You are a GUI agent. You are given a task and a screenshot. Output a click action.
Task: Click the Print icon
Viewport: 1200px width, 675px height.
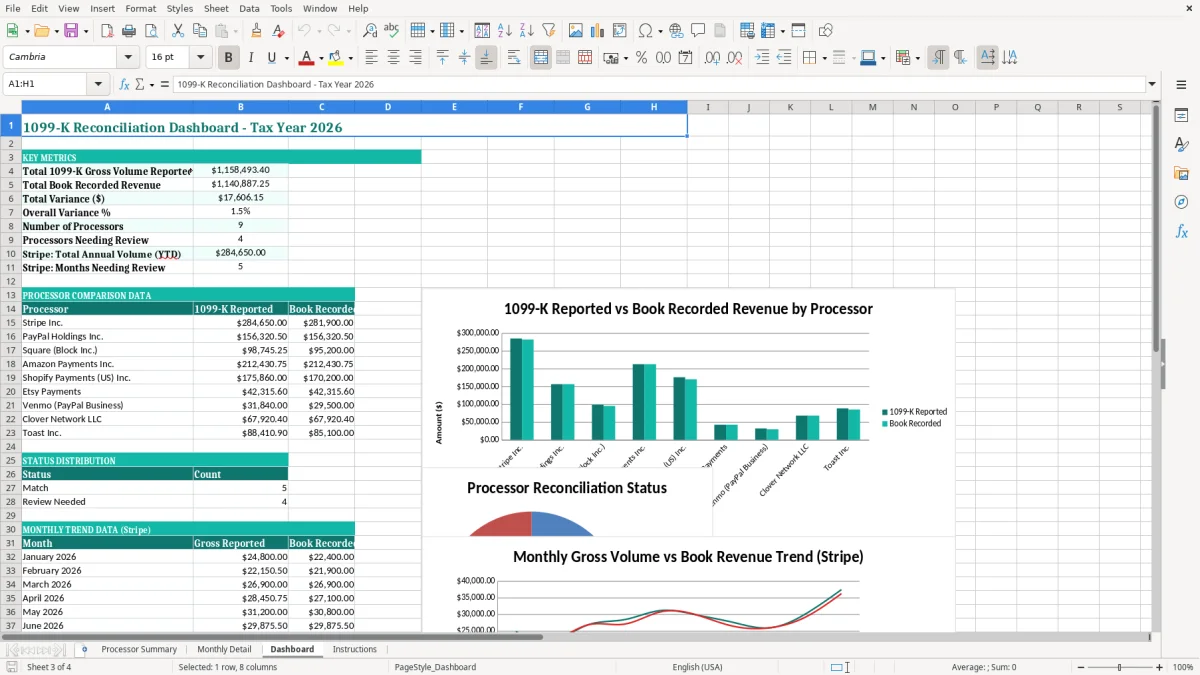(x=128, y=31)
